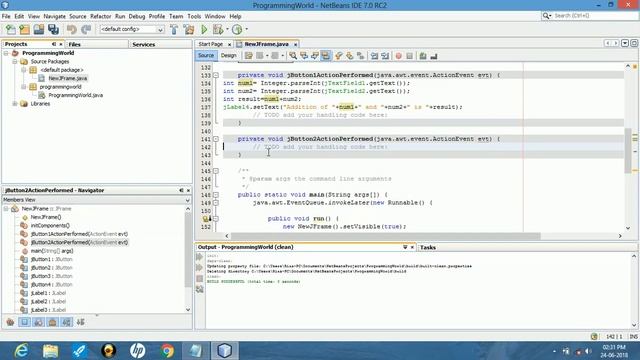
Task: Toggle Show Inherited Members in Navigator
Action: [10, 322]
